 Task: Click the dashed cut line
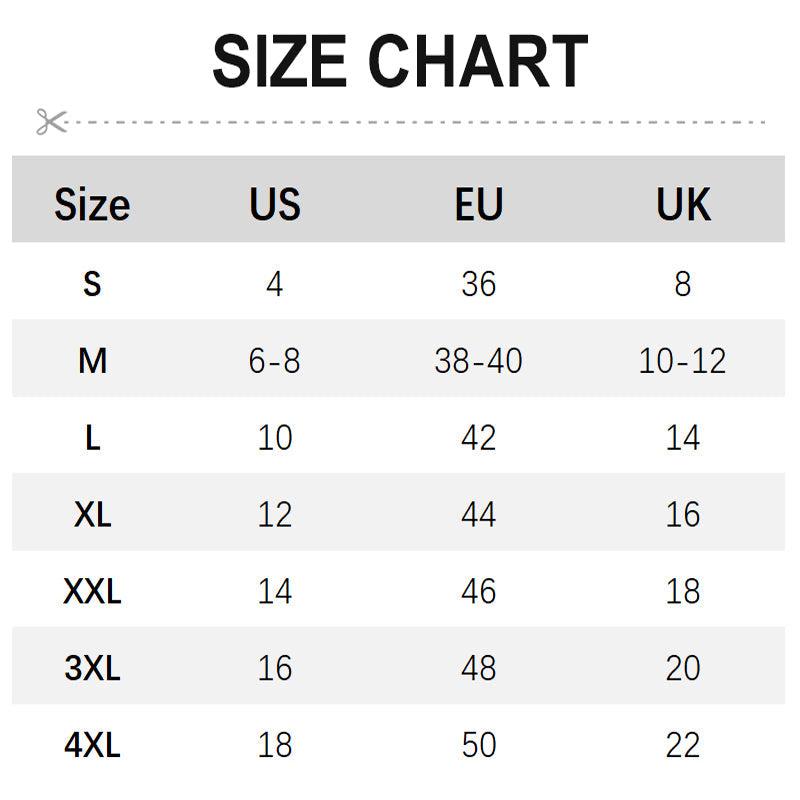(x=420, y=122)
